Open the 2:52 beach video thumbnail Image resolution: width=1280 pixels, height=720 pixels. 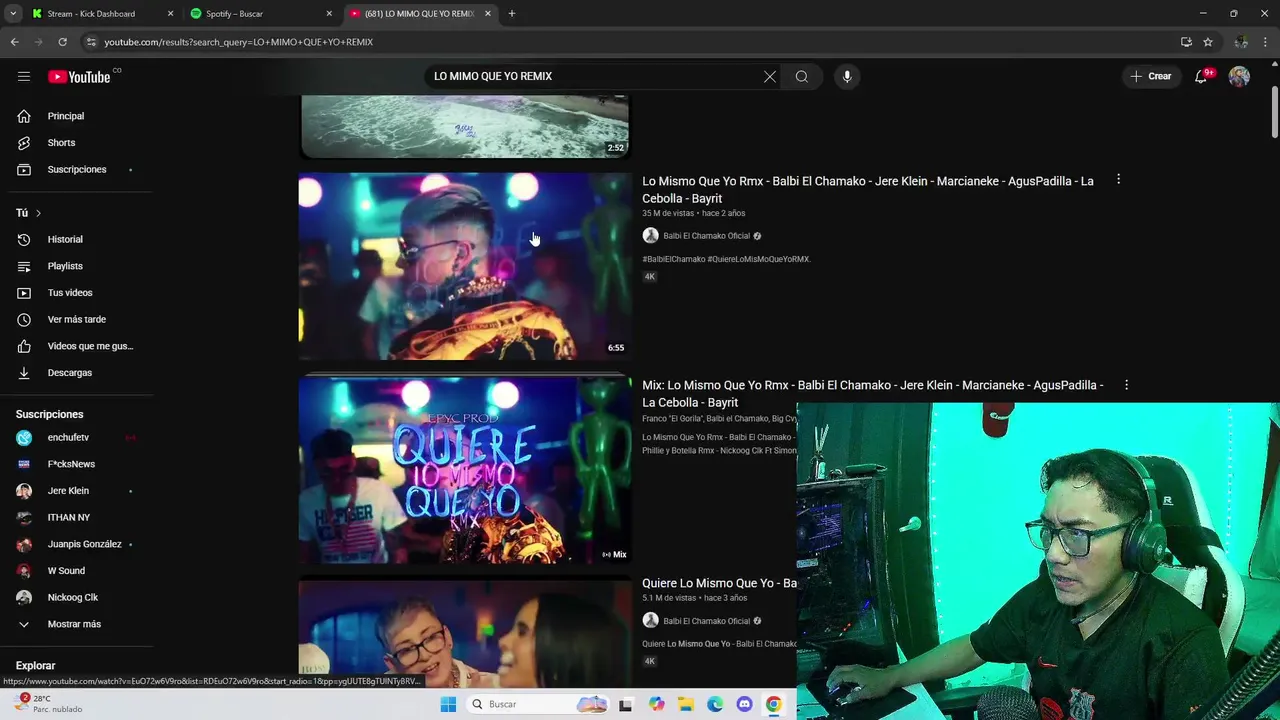click(465, 126)
